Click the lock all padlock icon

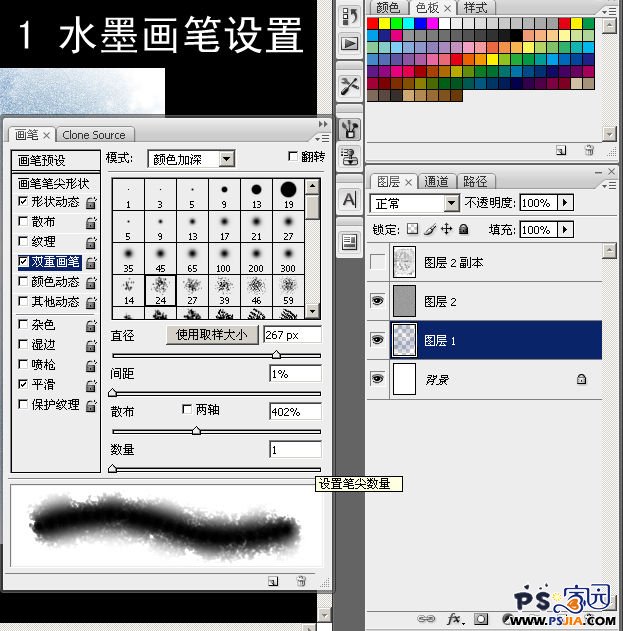pyautogui.click(x=463, y=229)
